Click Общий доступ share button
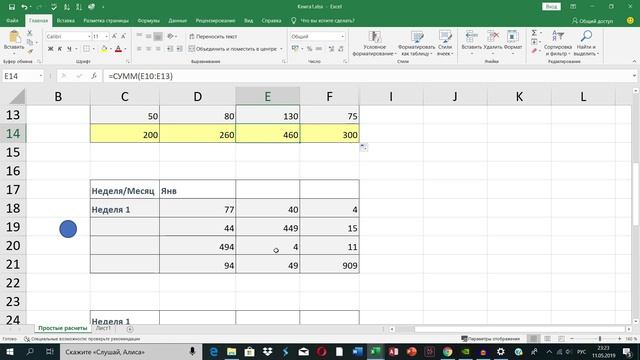This screenshot has width=640, height=360. 593,20
